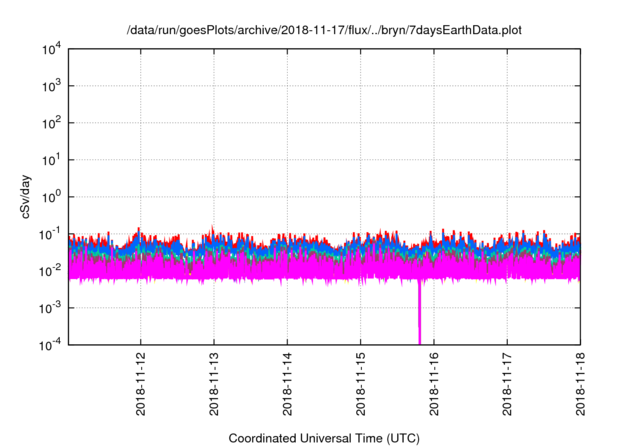
Task: Click the 10^0 y-axis tick label
Action: click(52, 196)
